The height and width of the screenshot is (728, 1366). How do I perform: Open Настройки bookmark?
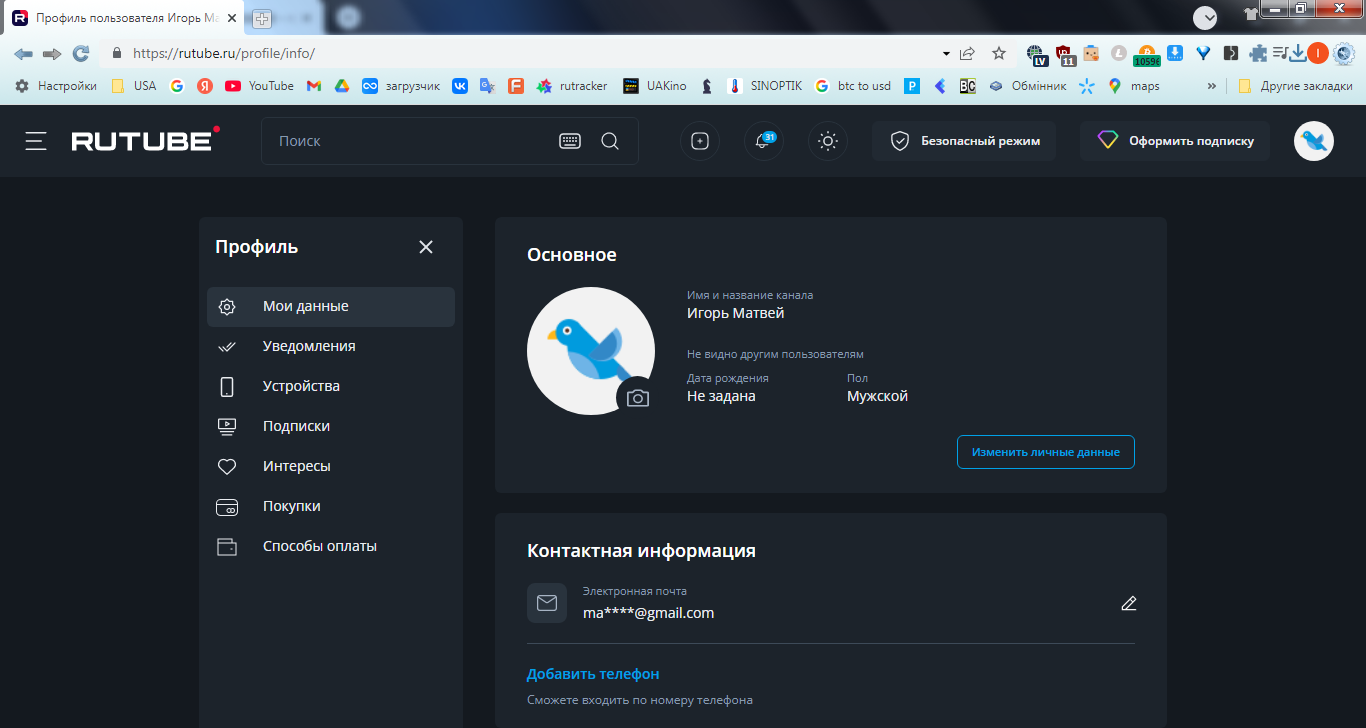coord(56,86)
